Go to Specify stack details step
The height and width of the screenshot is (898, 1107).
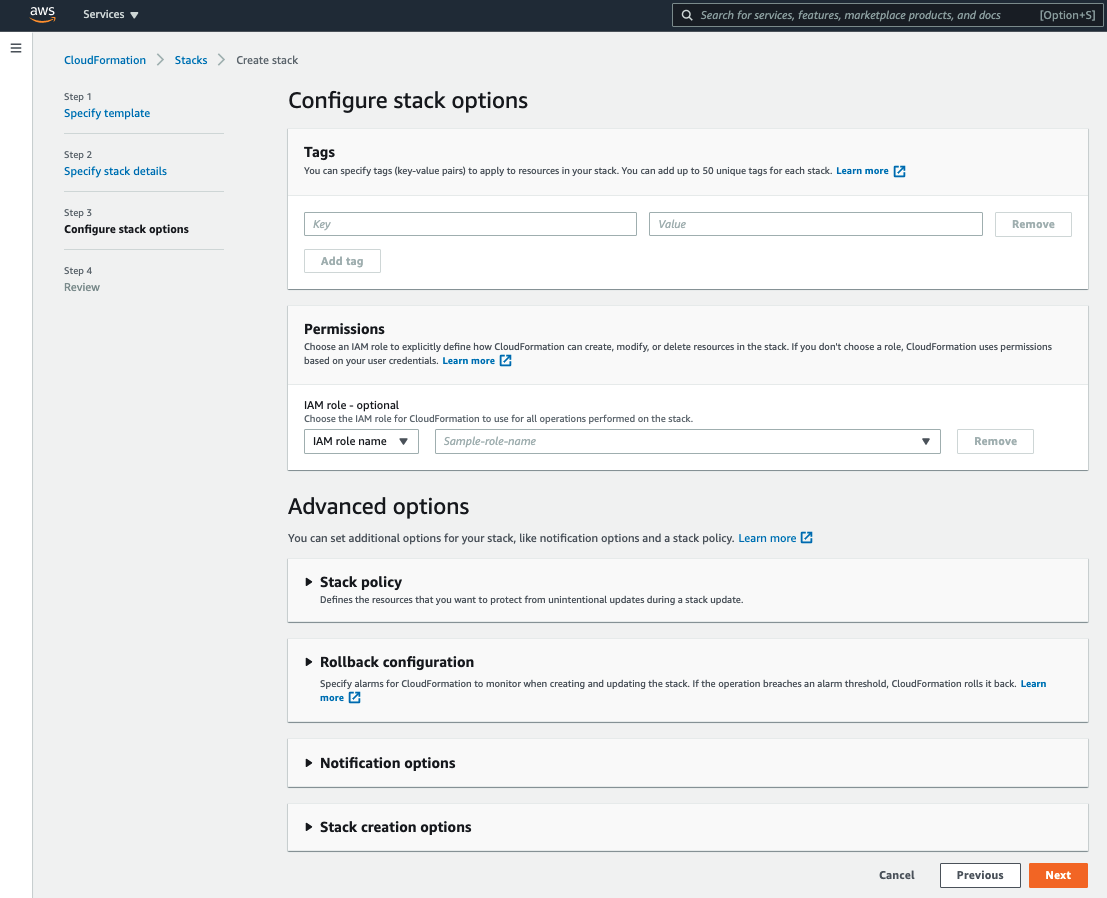pyautogui.click(x=115, y=171)
